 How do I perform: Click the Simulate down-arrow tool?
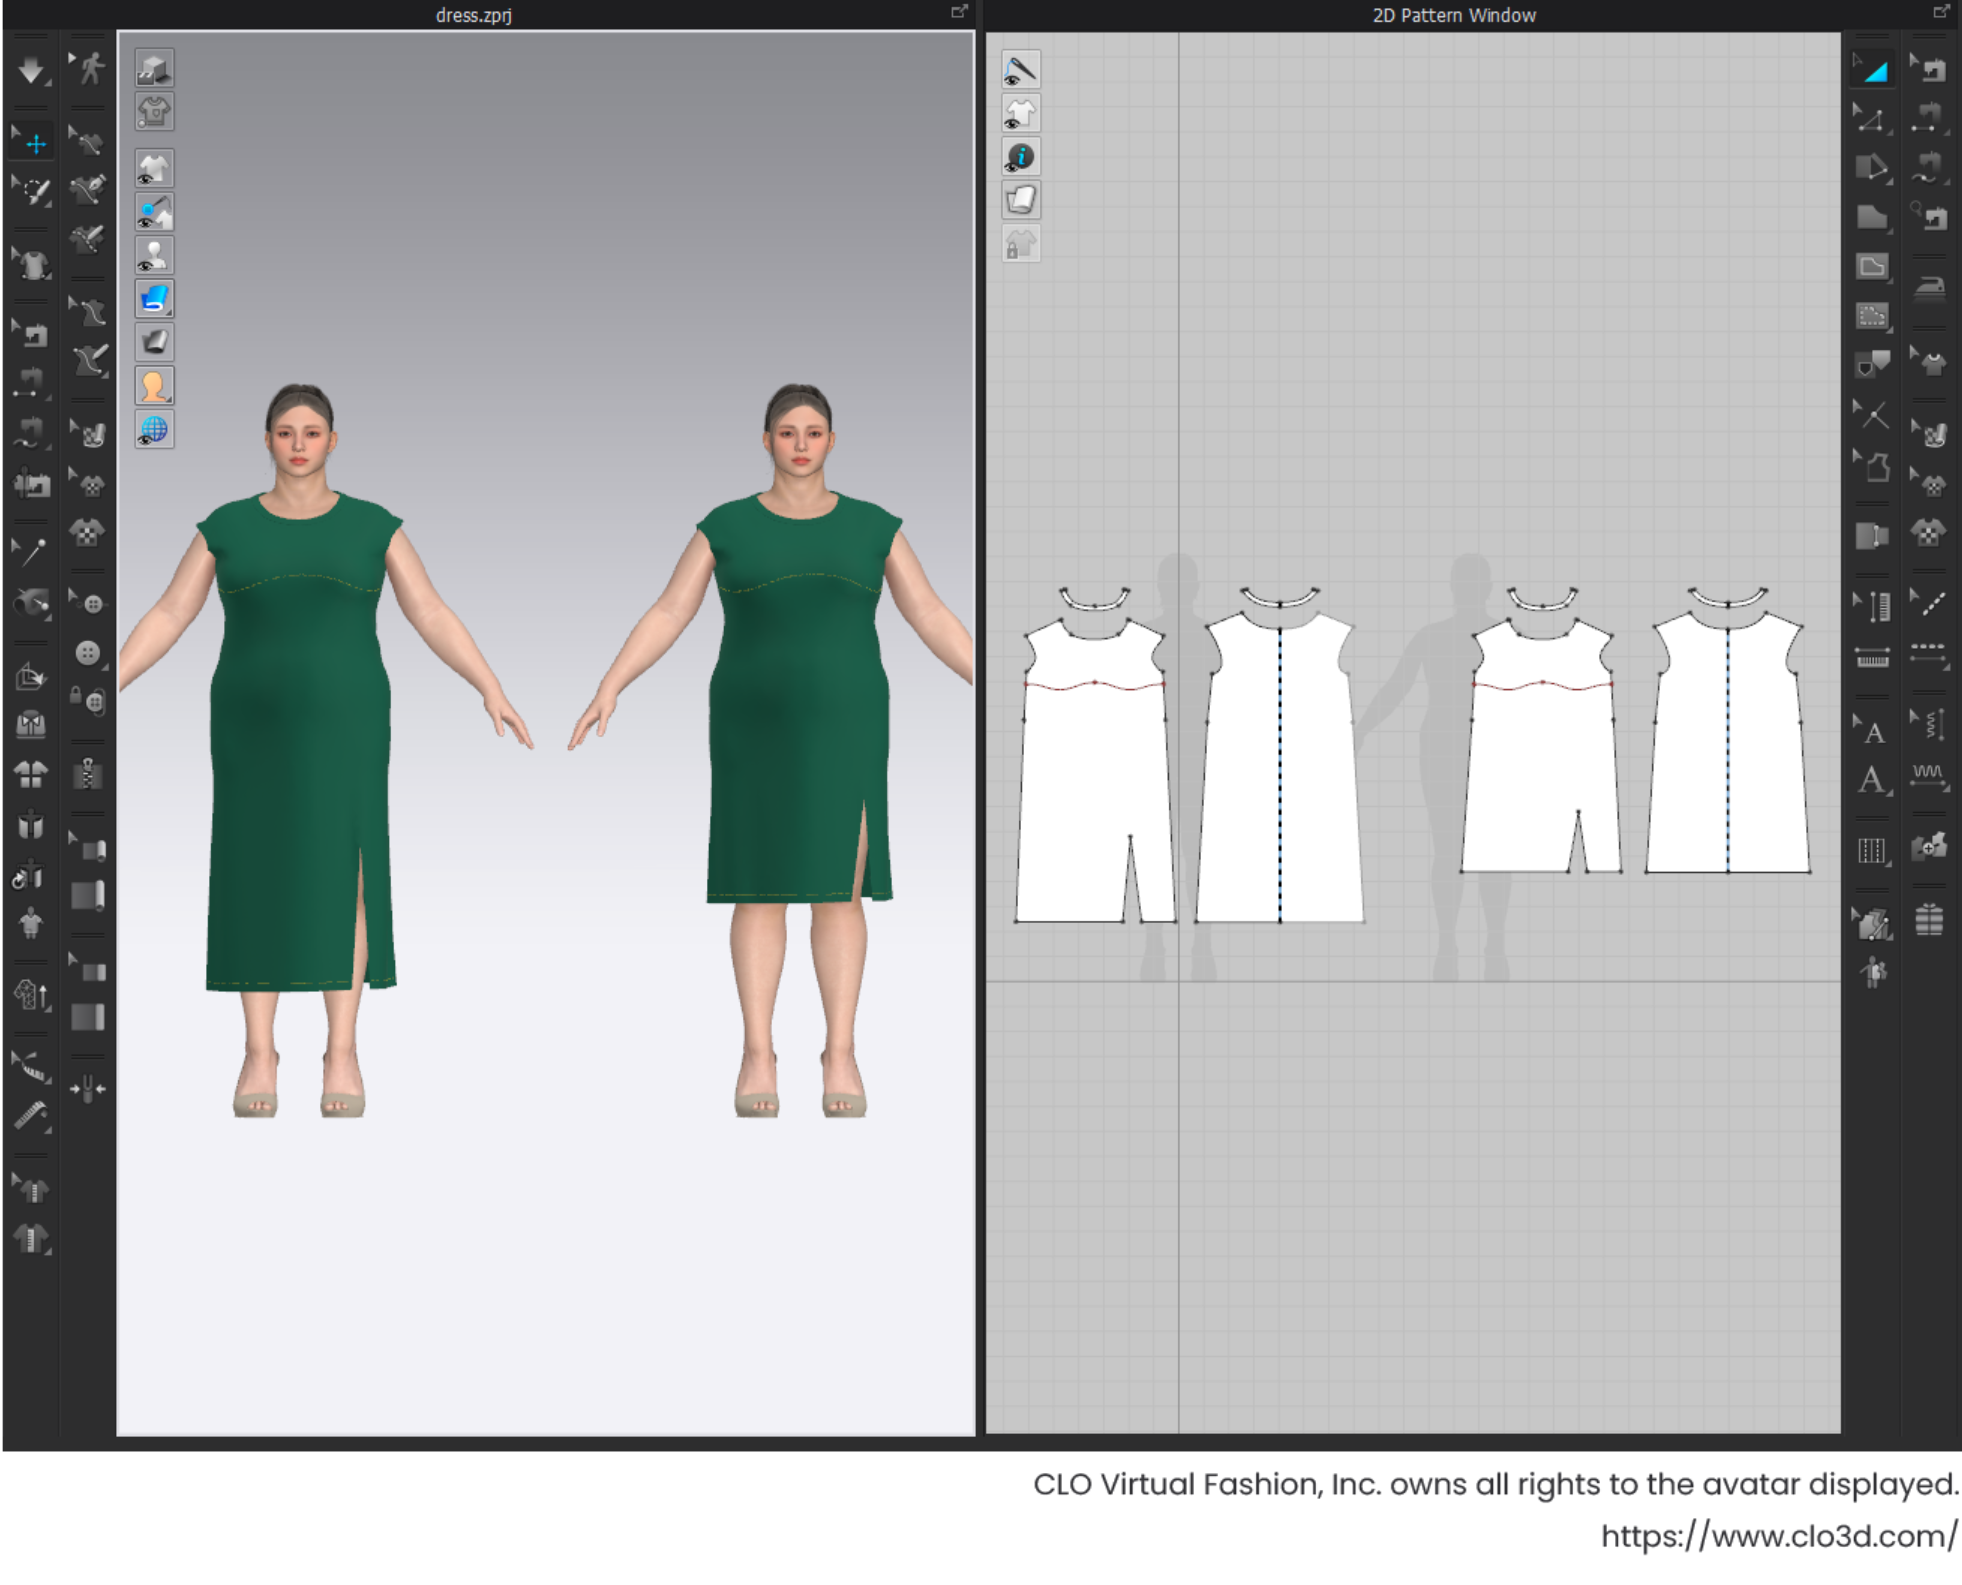(x=31, y=70)
